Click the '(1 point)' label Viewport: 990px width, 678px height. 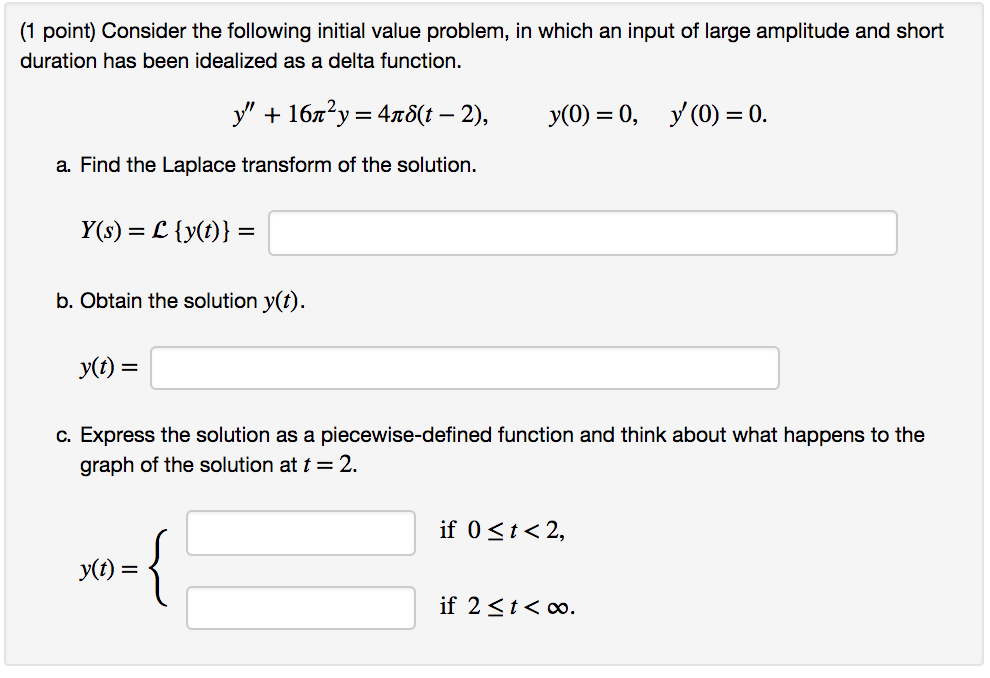coord(55,30)
